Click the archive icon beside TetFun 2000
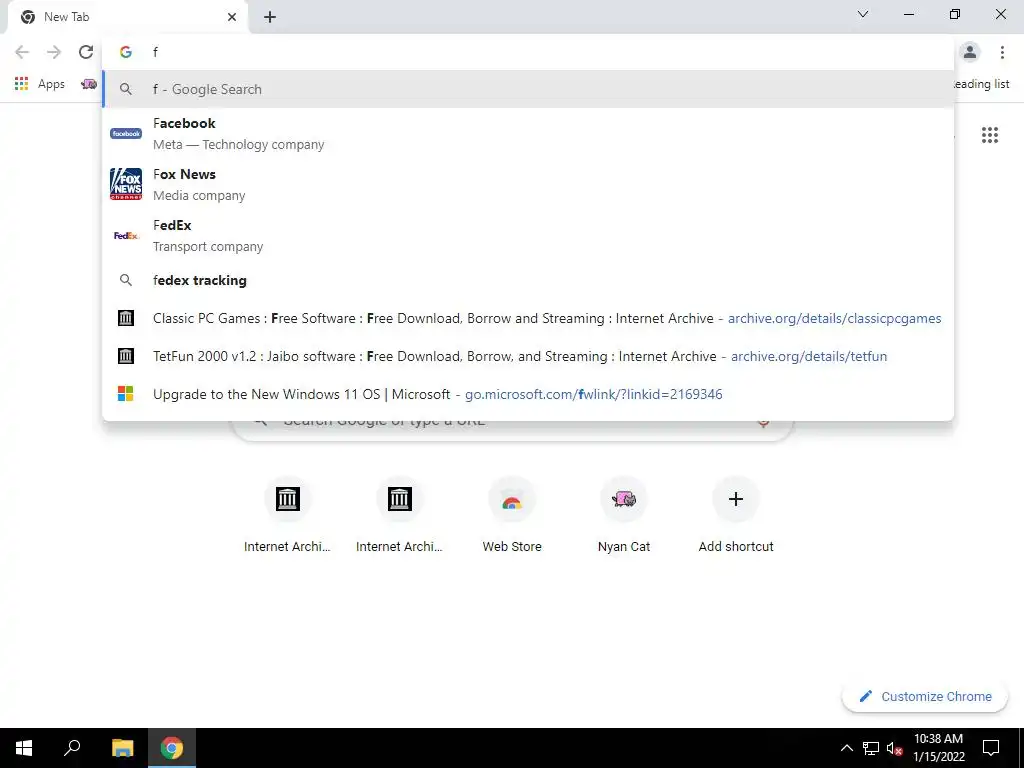 click(125, 356)
